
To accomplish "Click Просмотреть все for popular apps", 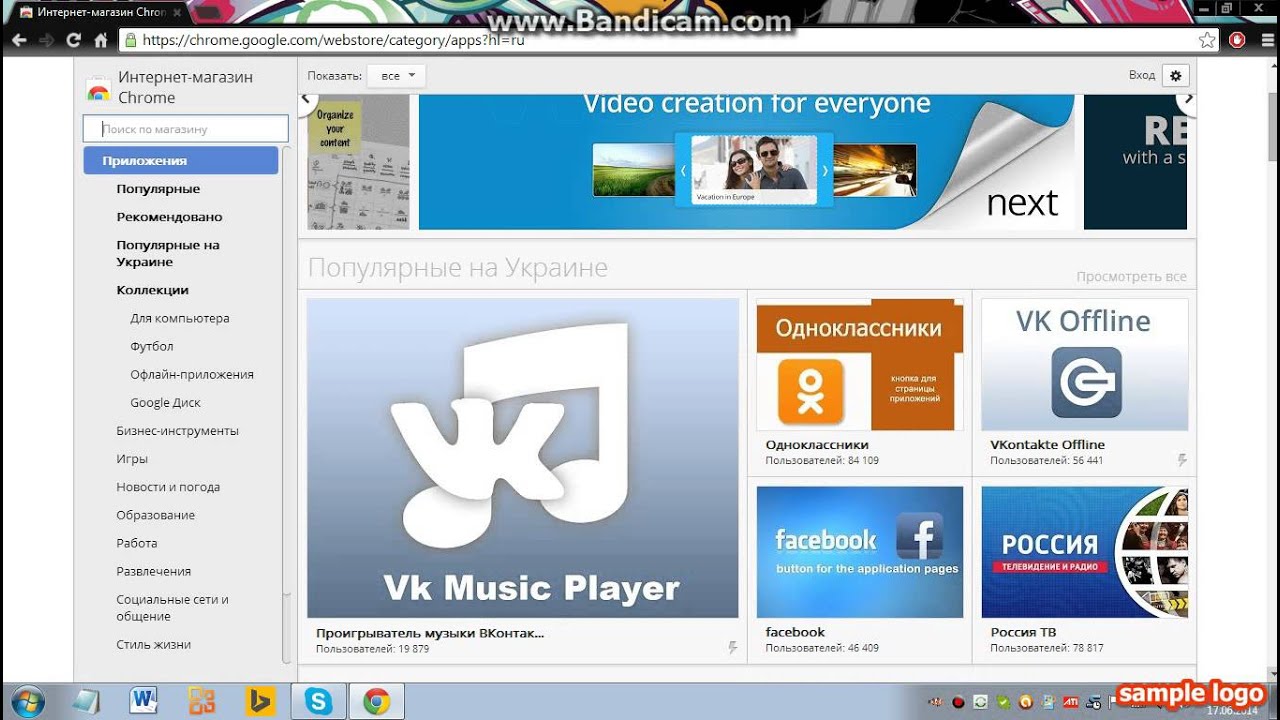I will coord(1132,276).
